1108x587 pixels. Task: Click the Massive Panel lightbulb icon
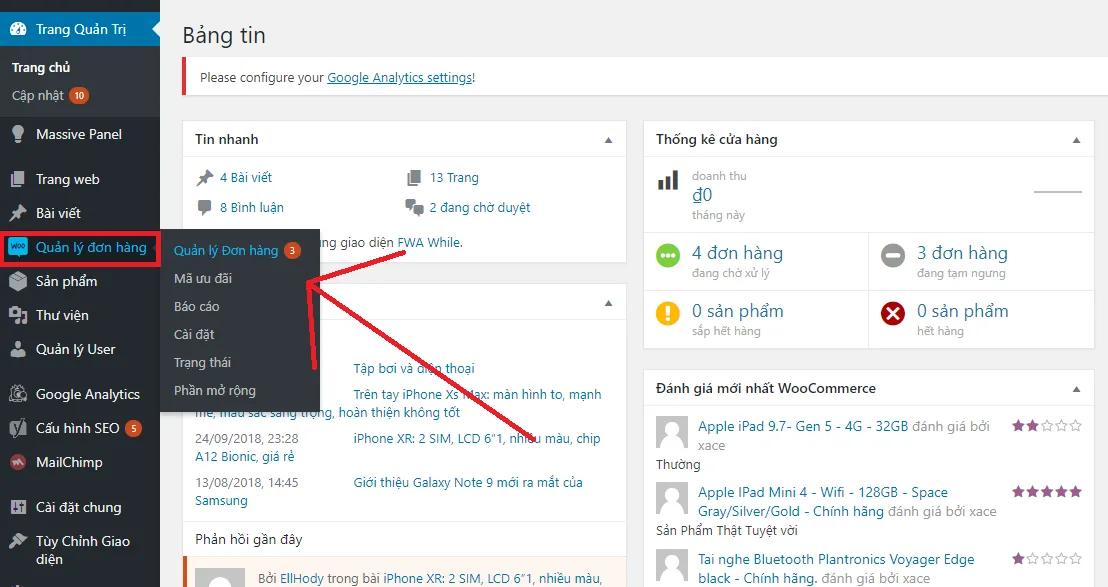pos(18,134)
